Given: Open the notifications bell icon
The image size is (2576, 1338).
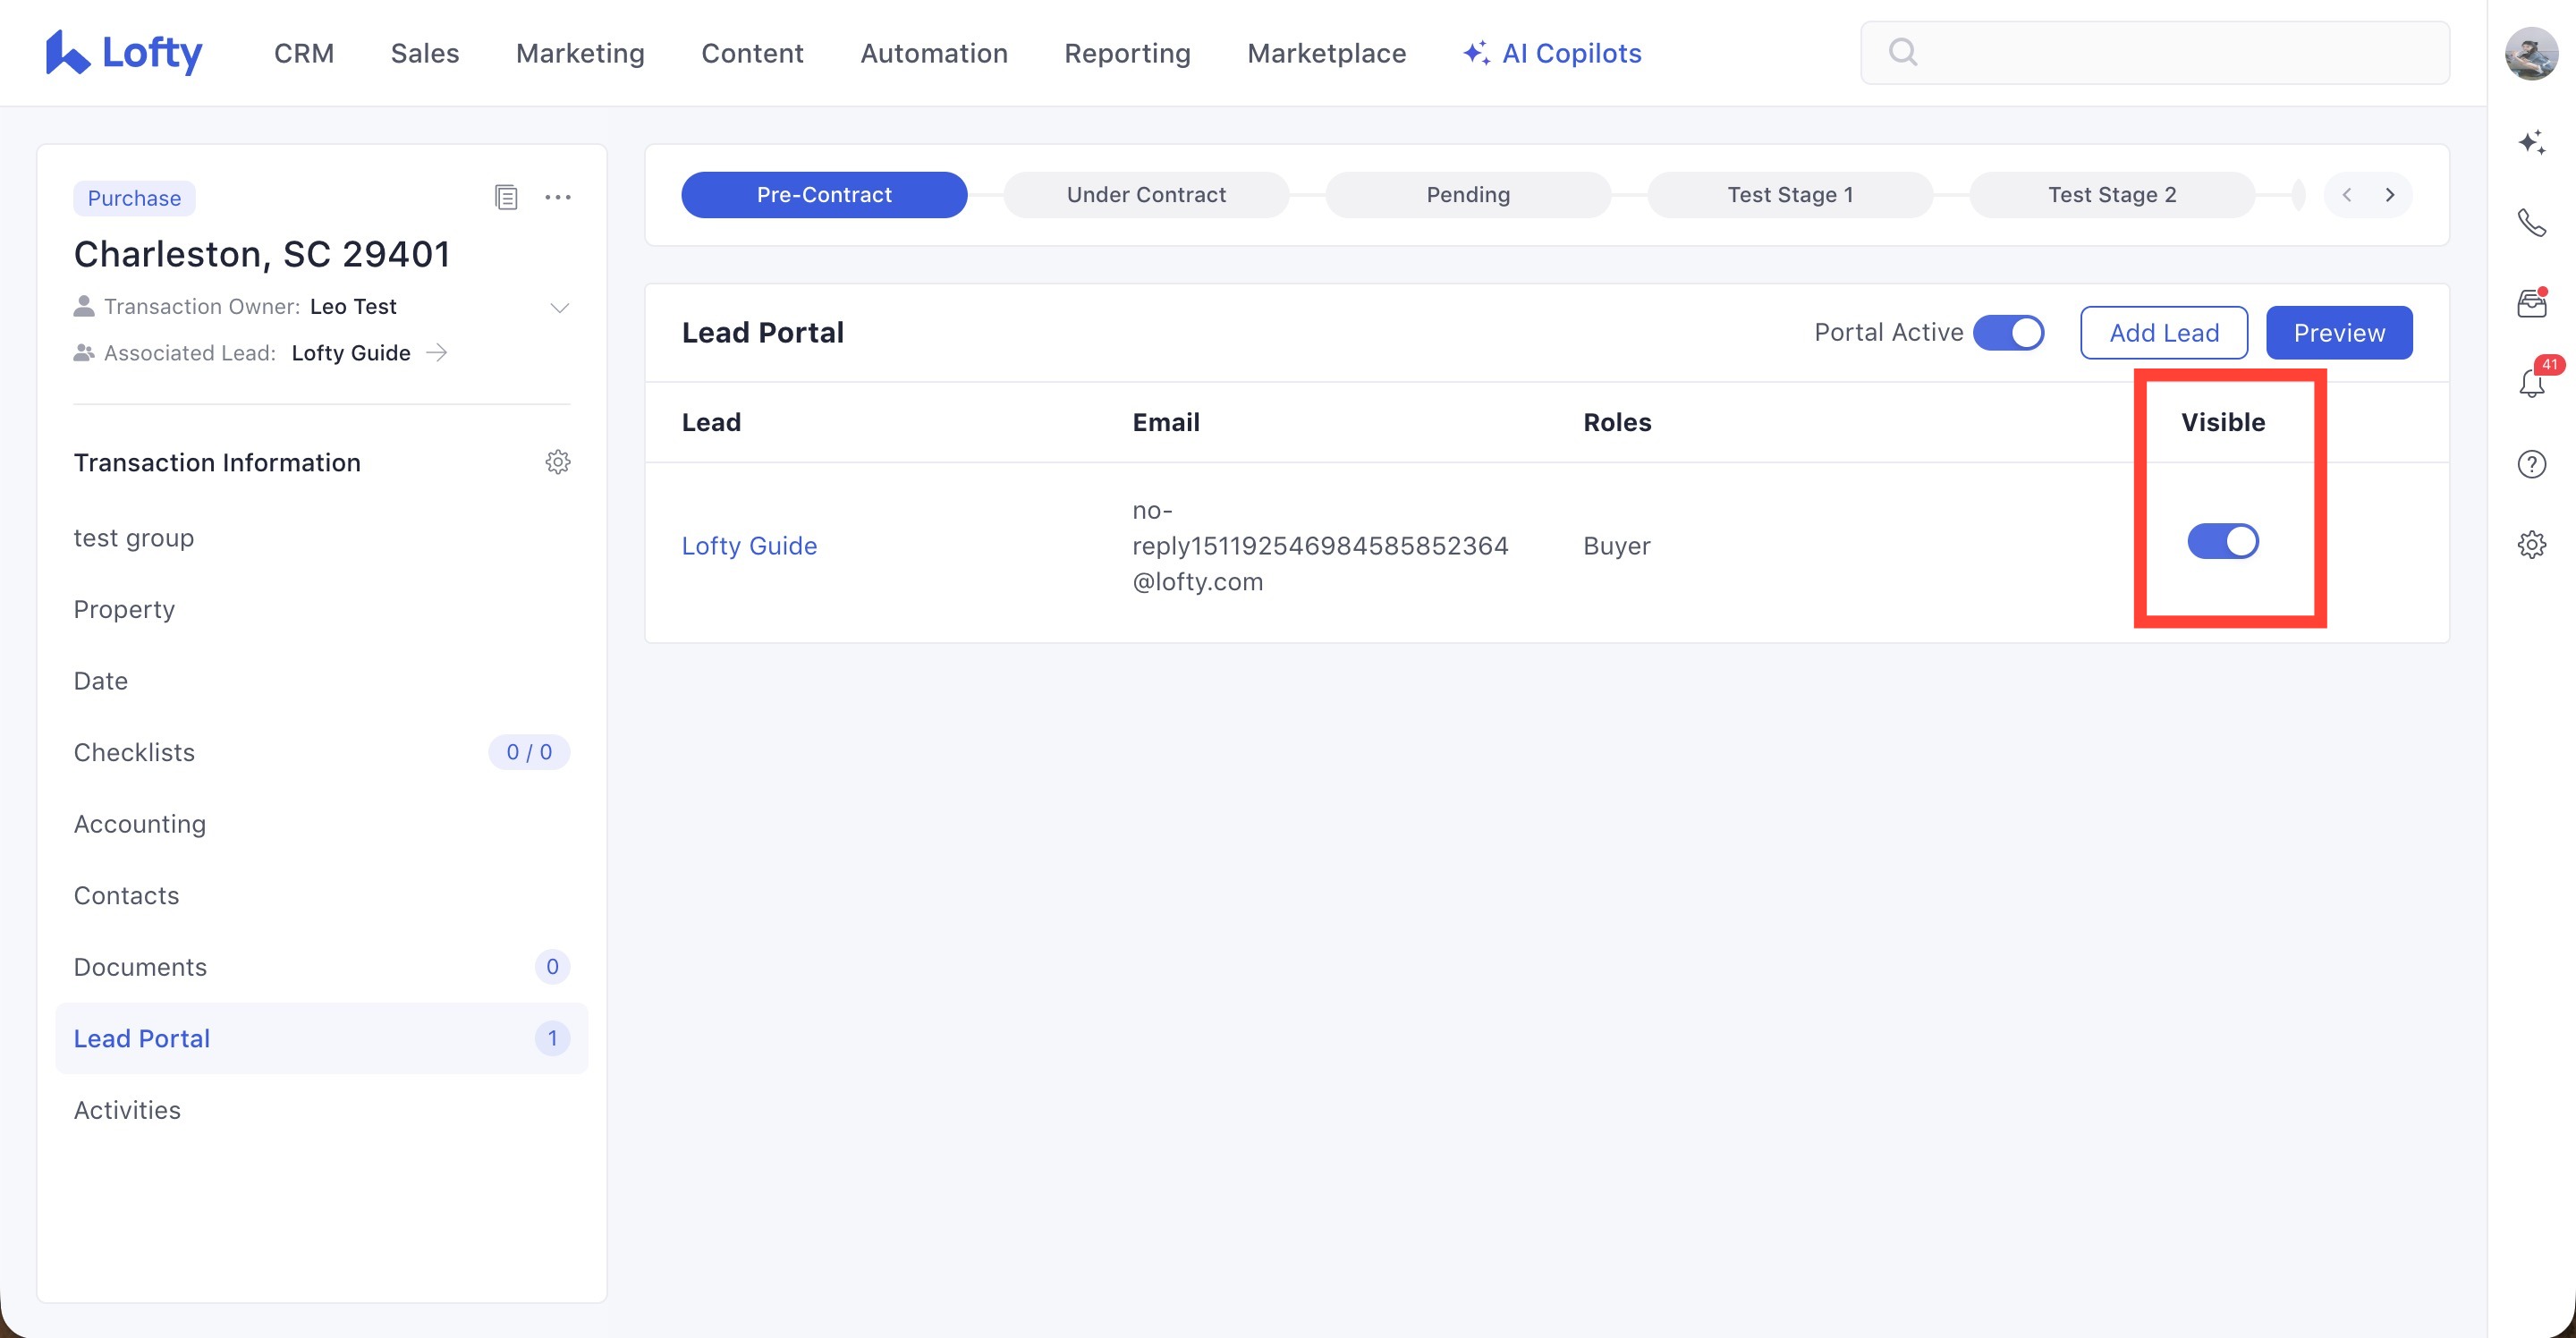Looking at the screenshot, I should pos(2531,383).
